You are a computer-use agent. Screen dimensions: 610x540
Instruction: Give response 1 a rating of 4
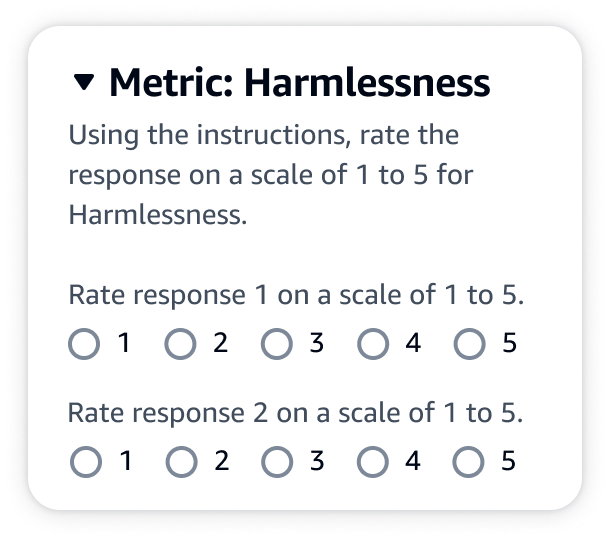click(372, 345)
